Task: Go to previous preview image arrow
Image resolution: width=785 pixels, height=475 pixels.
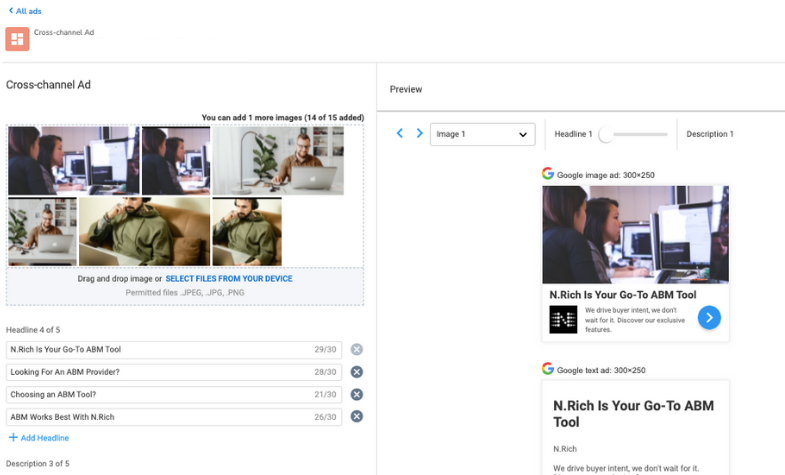Action: click(400, 133)
